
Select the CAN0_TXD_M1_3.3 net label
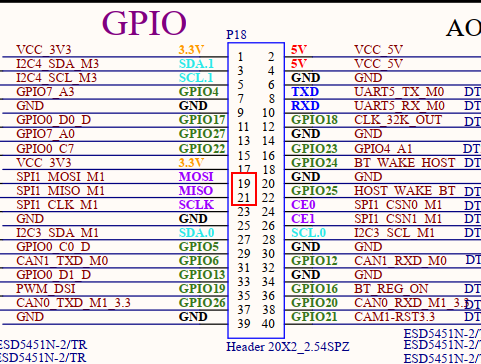click(73, 303)
